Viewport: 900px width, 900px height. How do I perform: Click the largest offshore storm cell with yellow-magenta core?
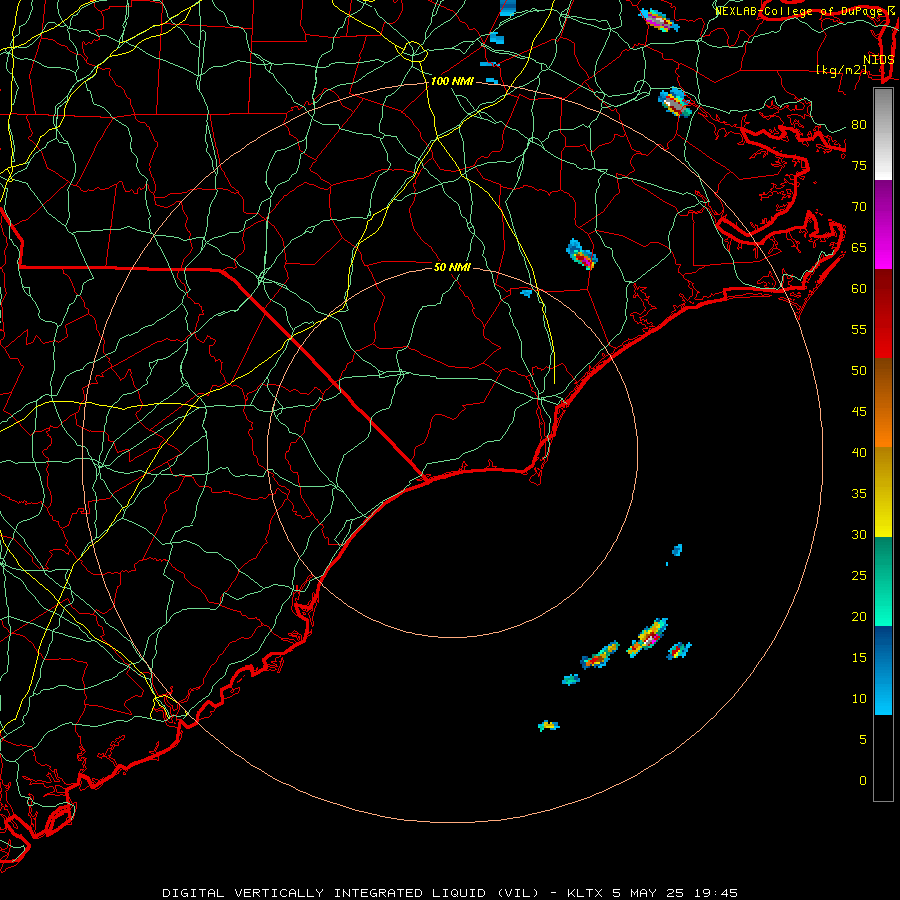(x=647, y=638)
